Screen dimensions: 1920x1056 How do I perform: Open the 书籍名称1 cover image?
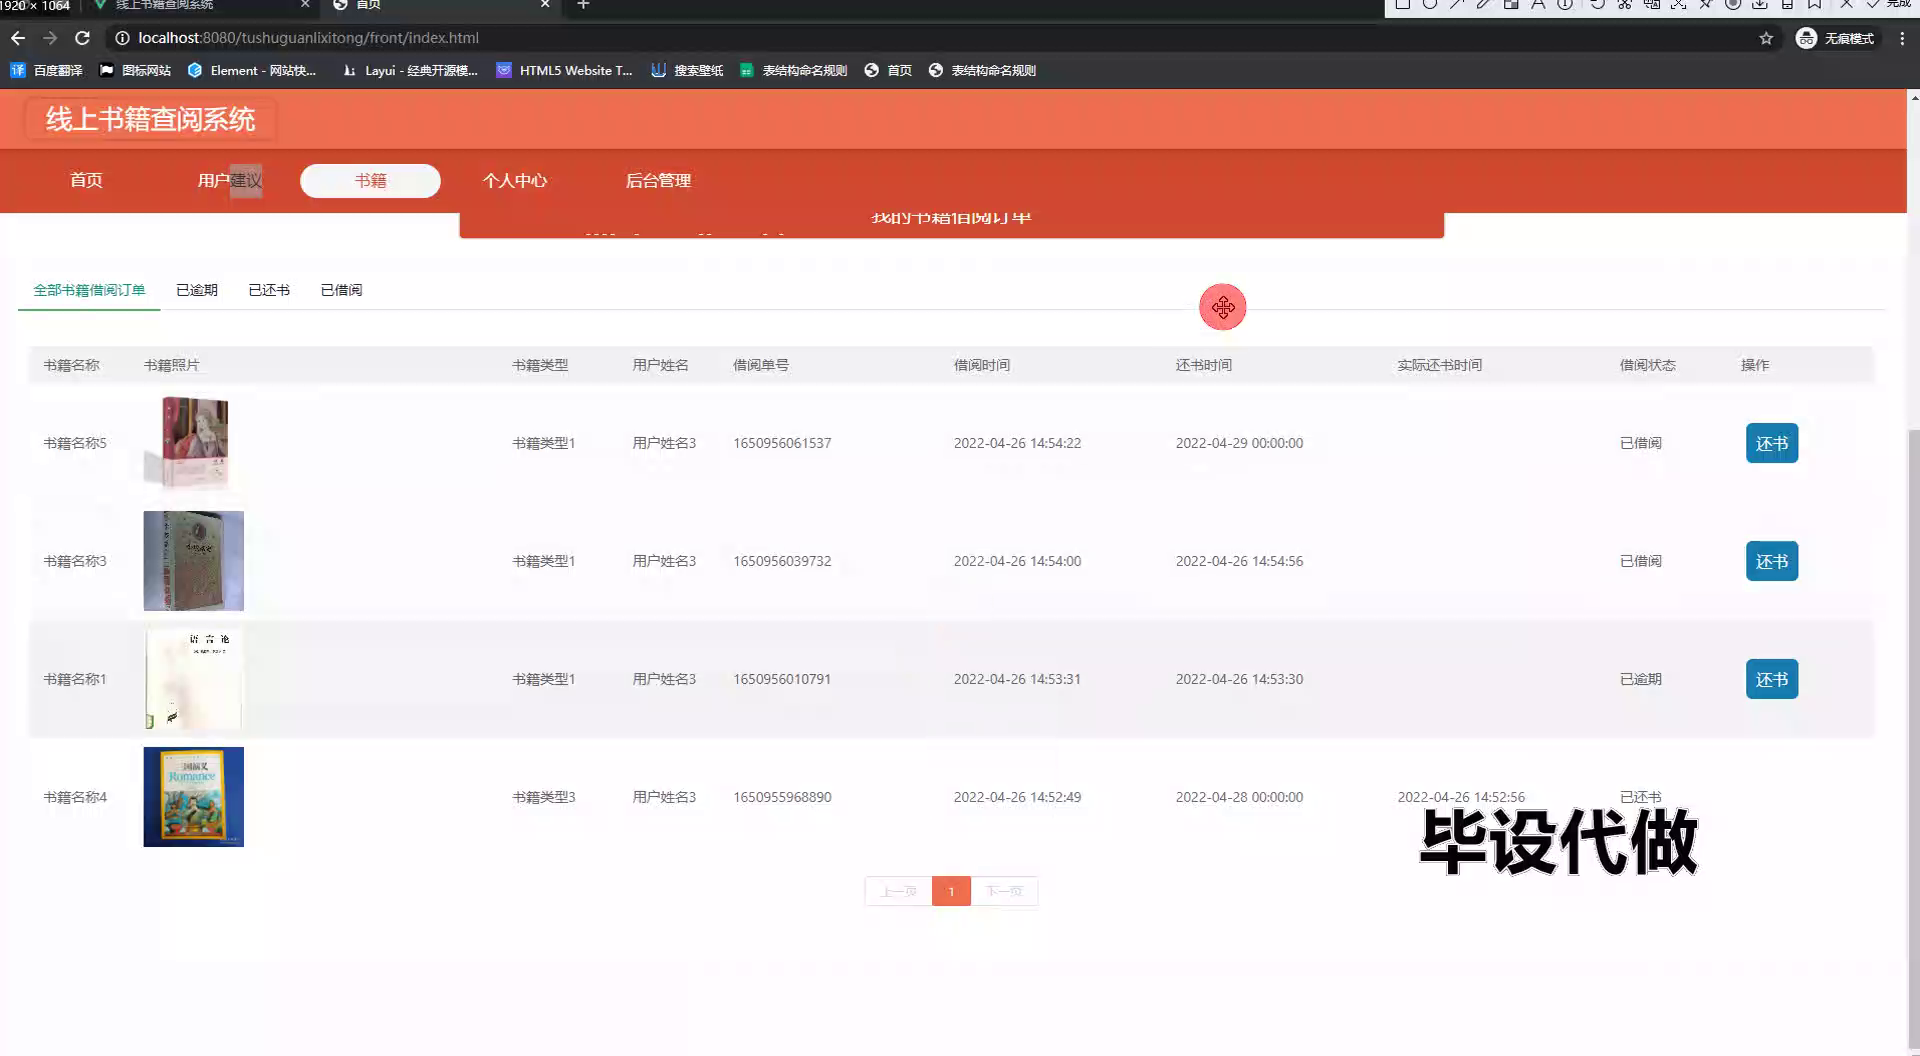(193, 679)
